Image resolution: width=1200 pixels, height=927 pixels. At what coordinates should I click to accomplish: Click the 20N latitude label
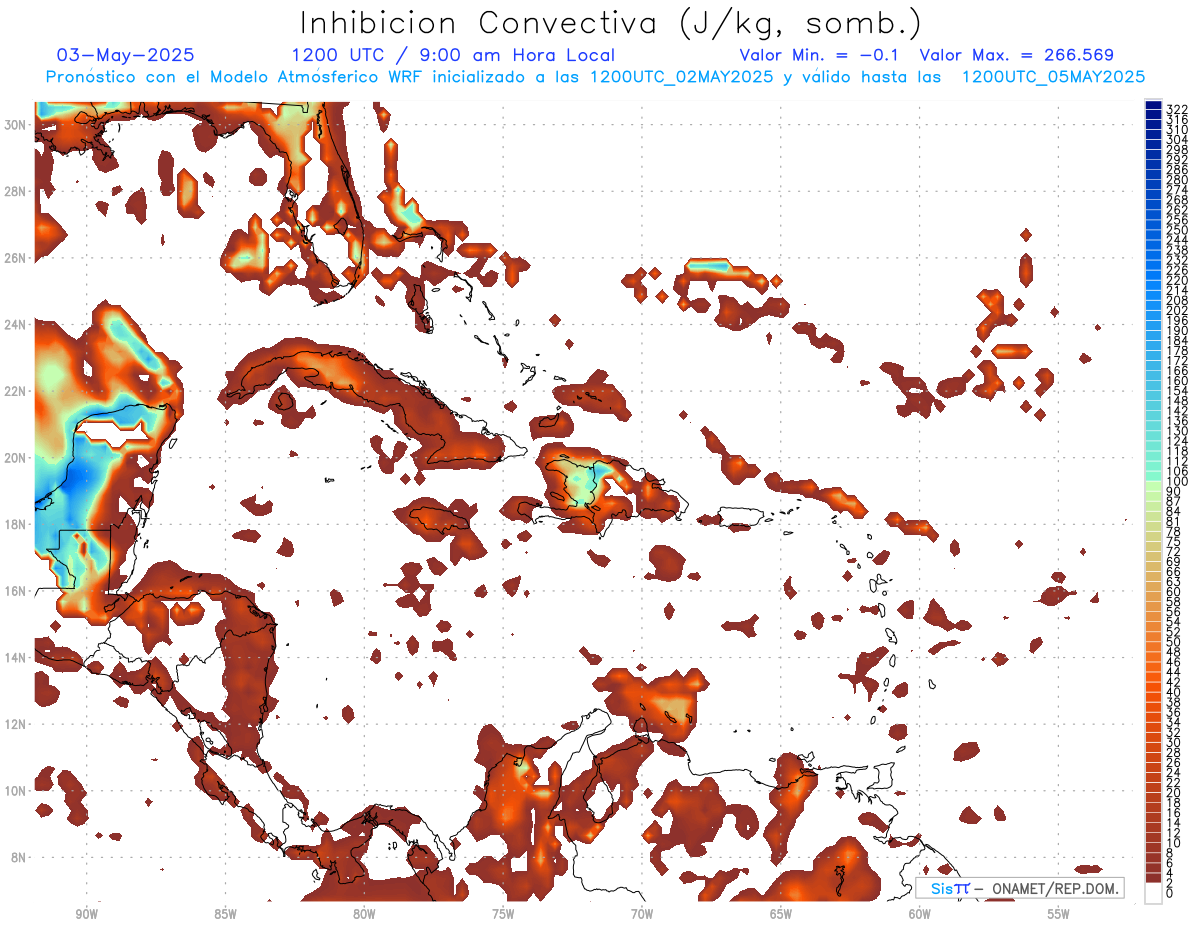16,457
